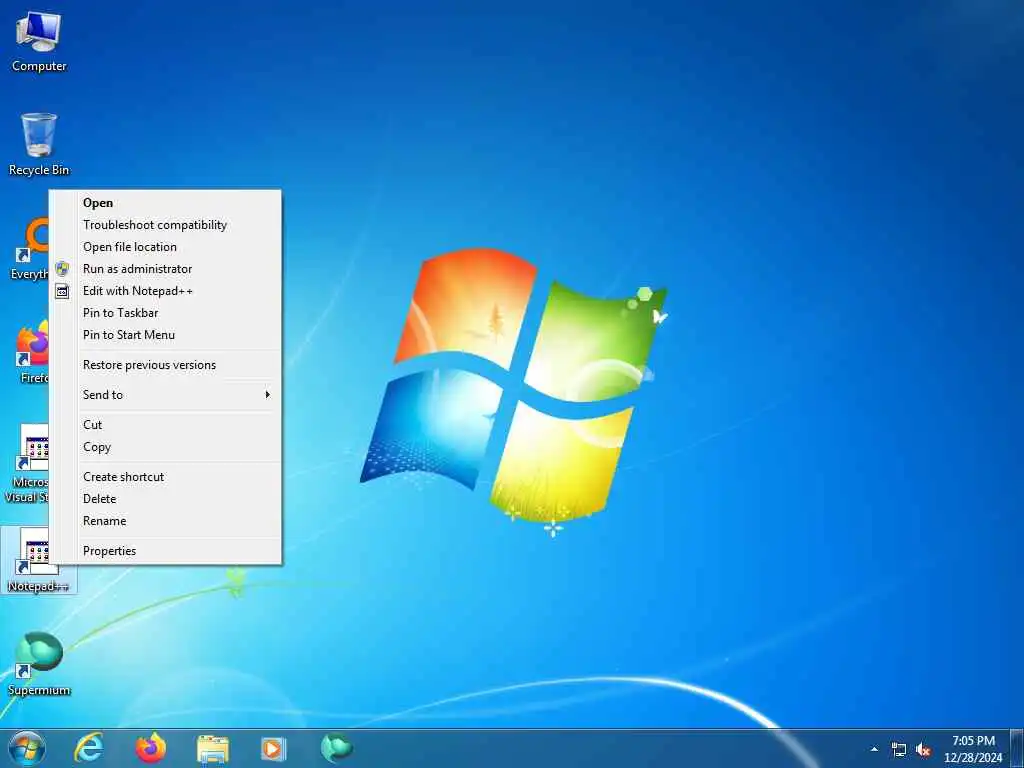Choose Copy in the context menu
Image resolution: width=1024 pixels, height=768 pixels.
(x=166, y=447)
